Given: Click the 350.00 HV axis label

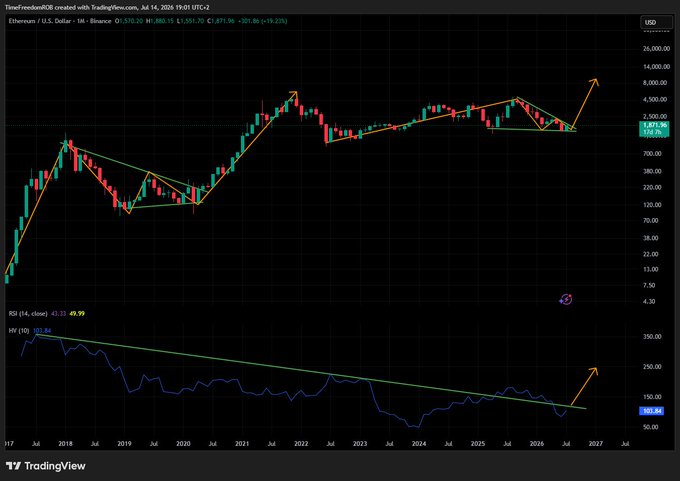Looking at the screenshot, I should tap(652, 337).
